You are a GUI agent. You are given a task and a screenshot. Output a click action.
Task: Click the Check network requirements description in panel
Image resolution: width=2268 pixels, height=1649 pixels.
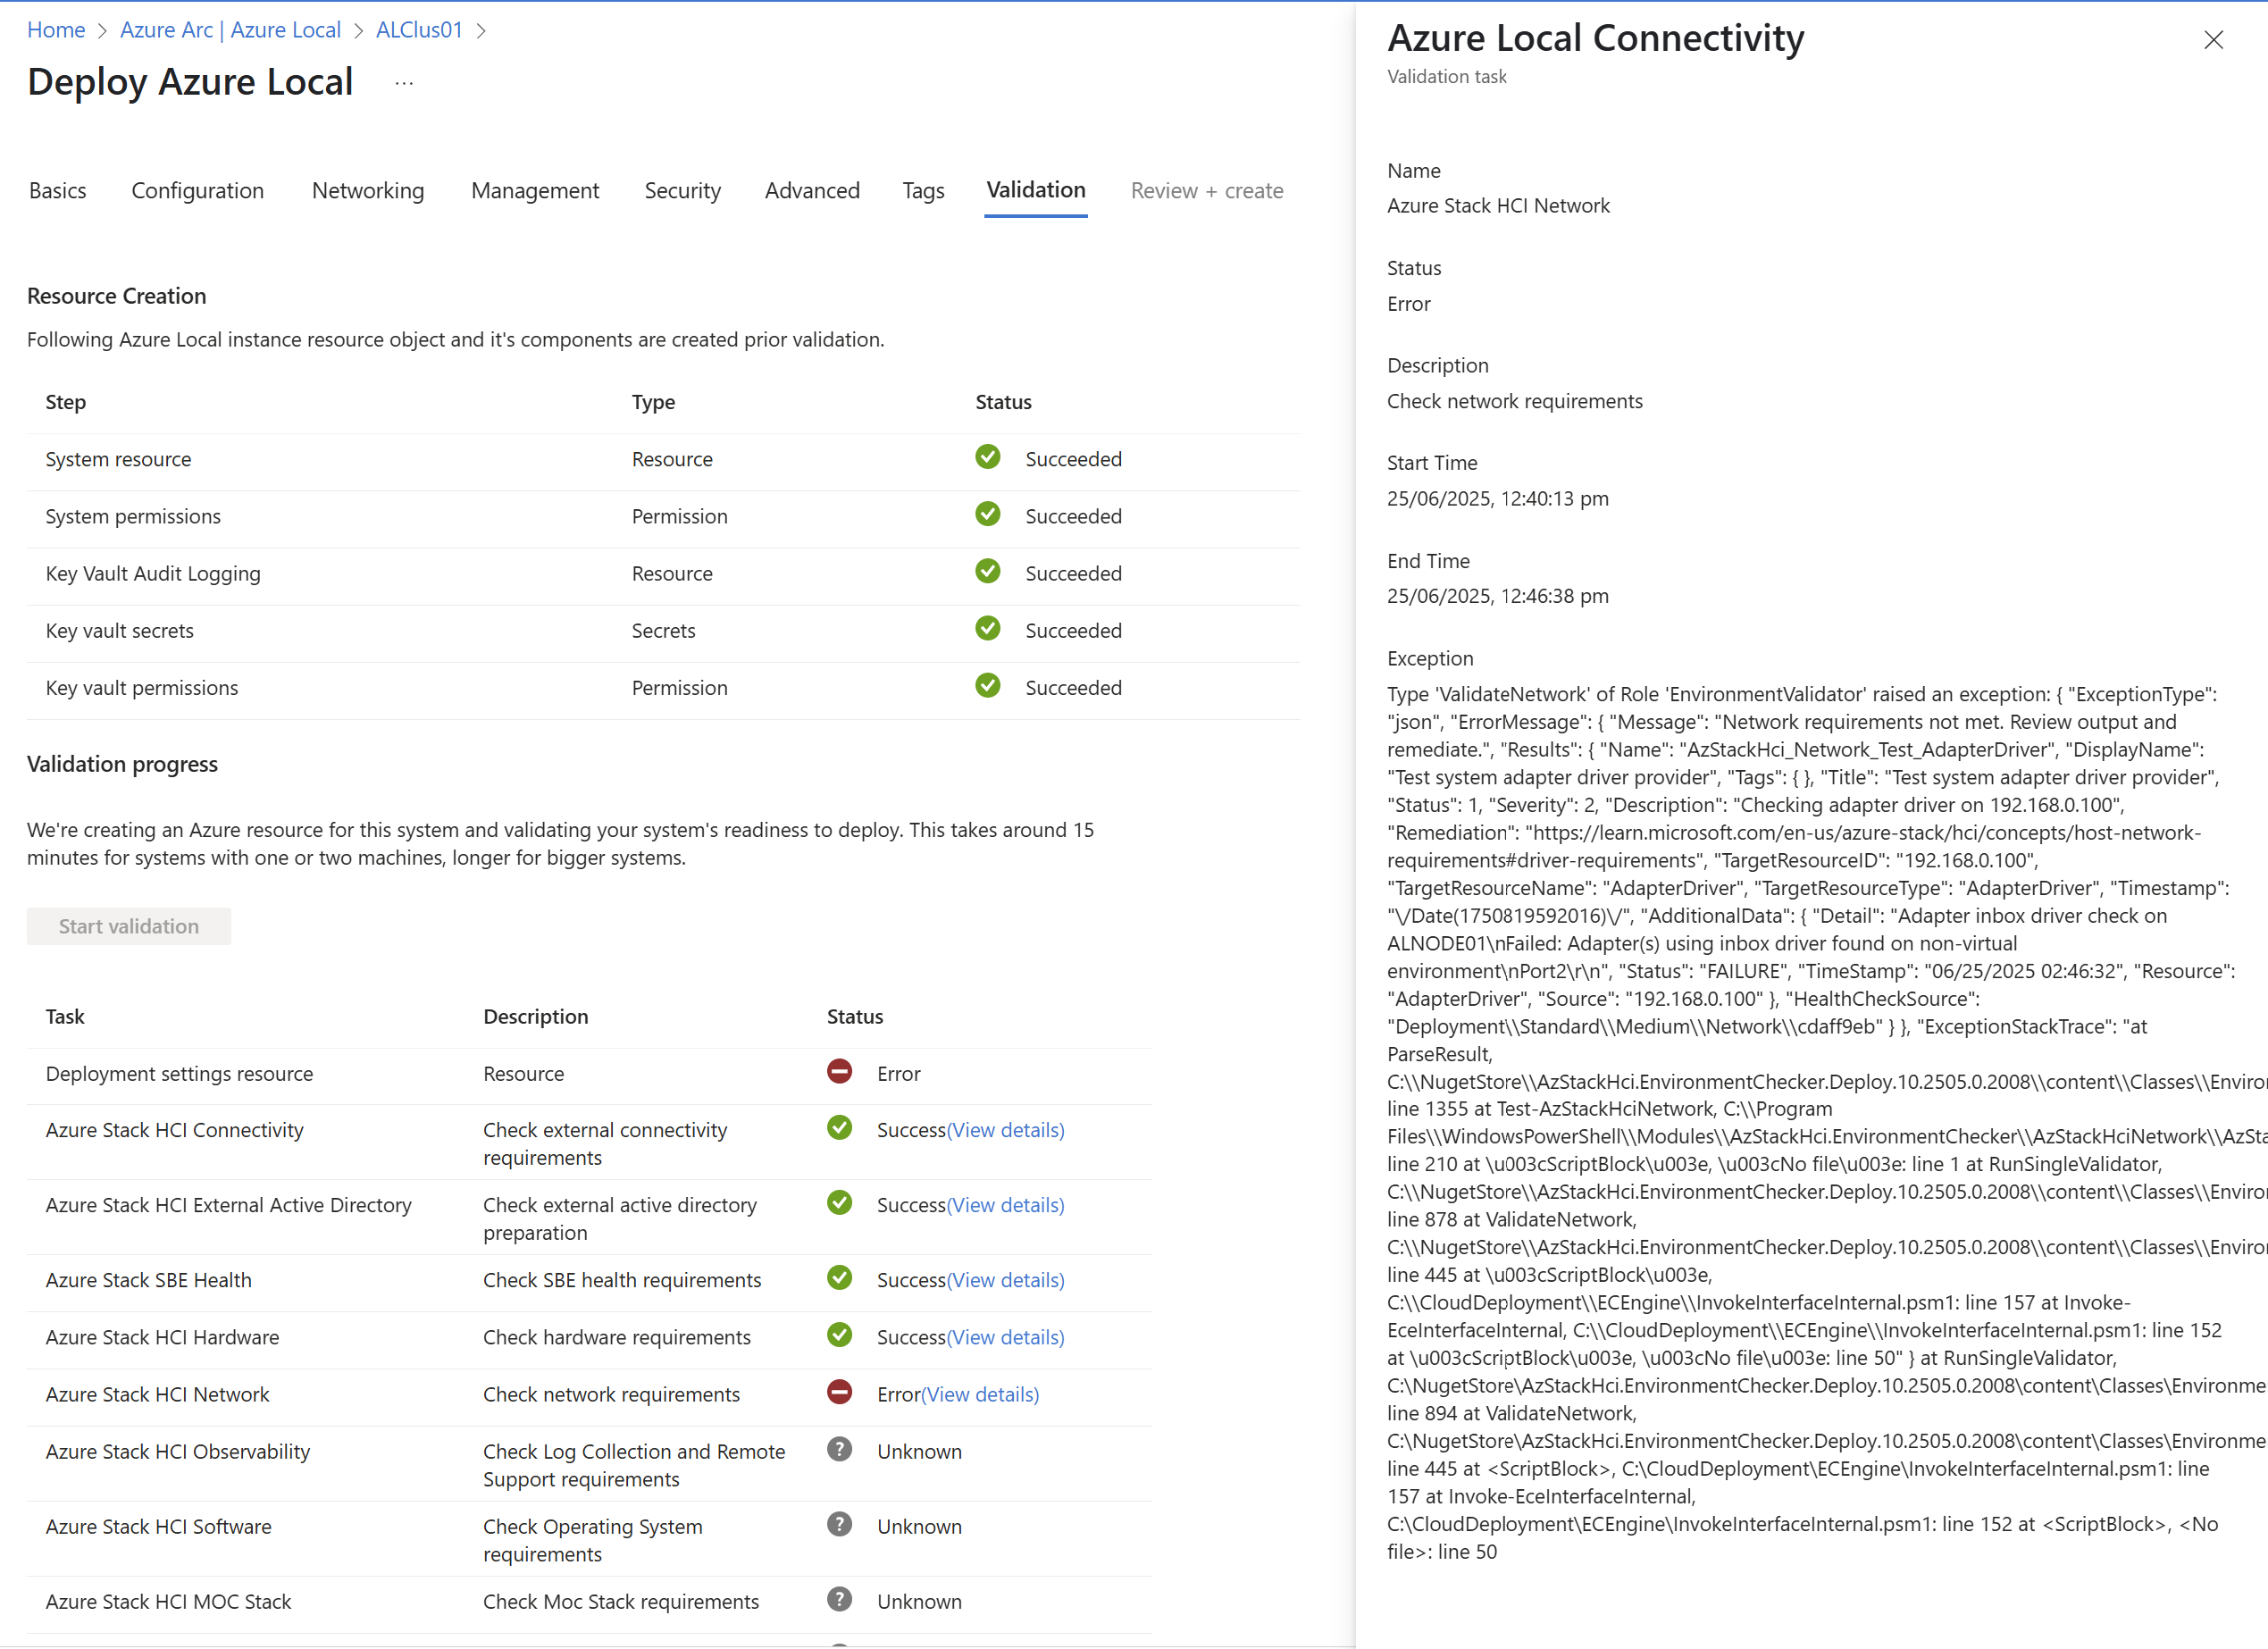pos(1514,401)
